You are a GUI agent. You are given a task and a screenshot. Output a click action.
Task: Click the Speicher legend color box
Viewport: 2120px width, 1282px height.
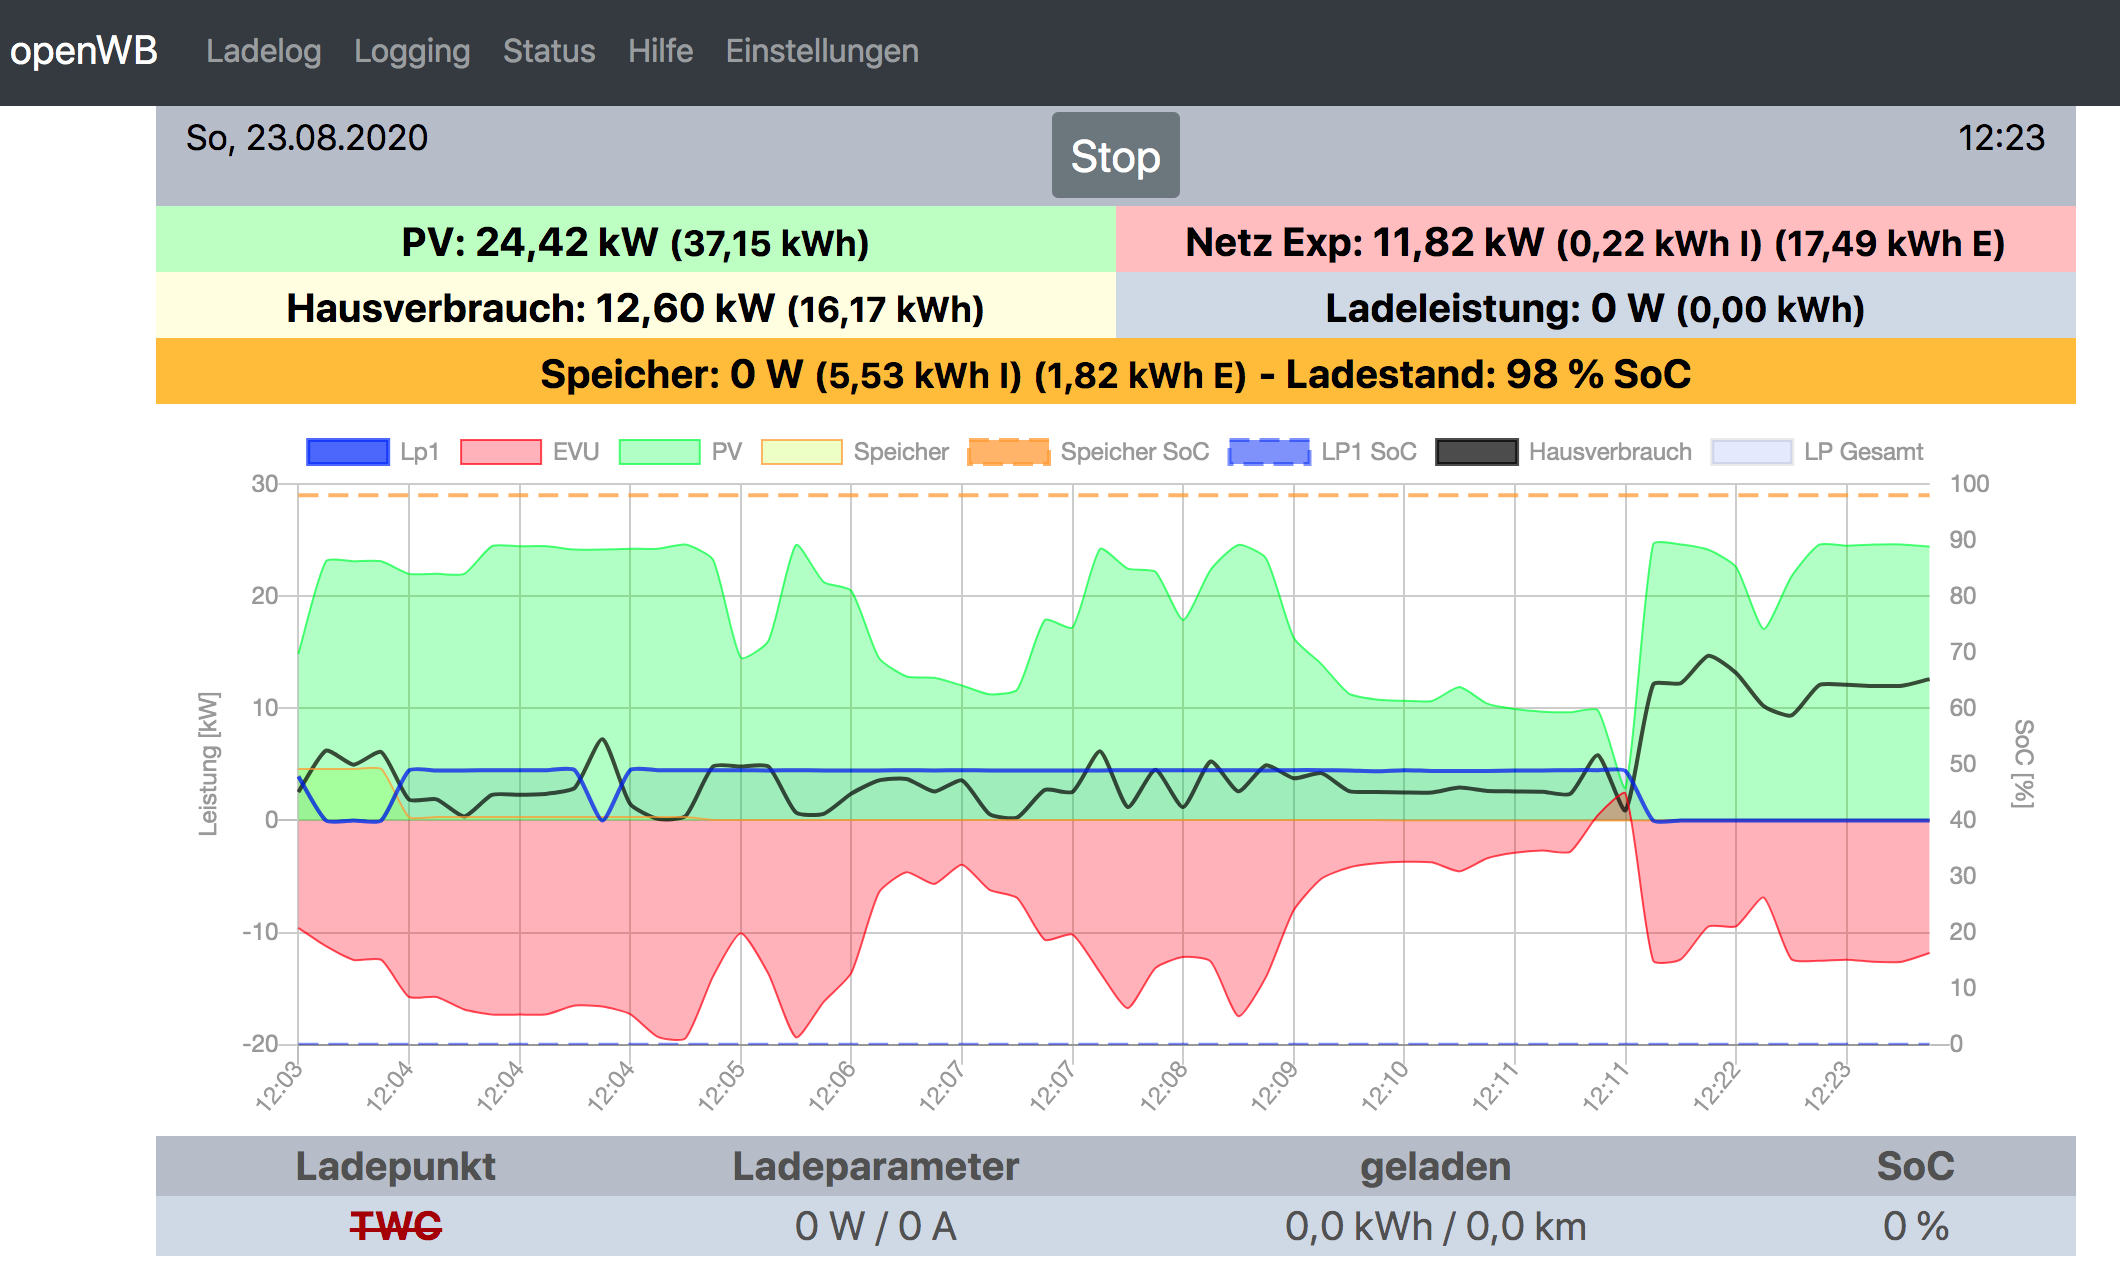(802, 452)
